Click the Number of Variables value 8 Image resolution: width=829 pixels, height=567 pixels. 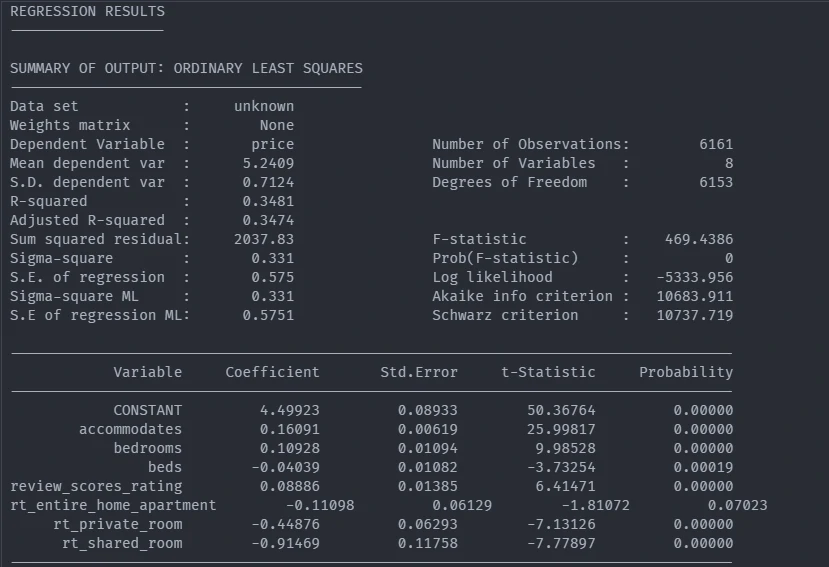point(729,163)
